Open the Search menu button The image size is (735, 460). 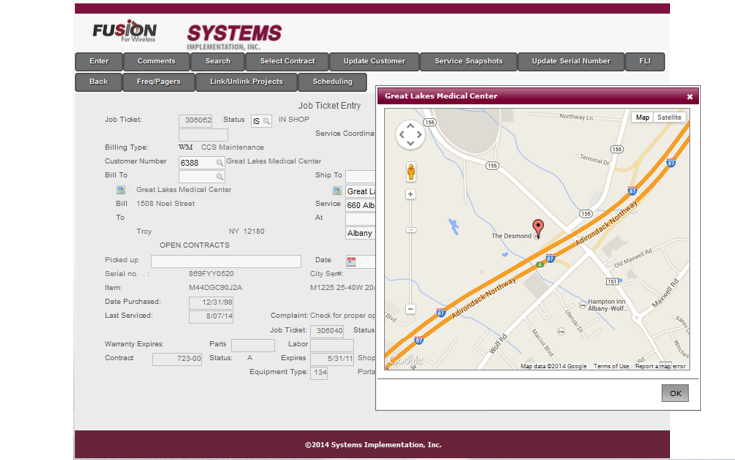pos(218,61)
